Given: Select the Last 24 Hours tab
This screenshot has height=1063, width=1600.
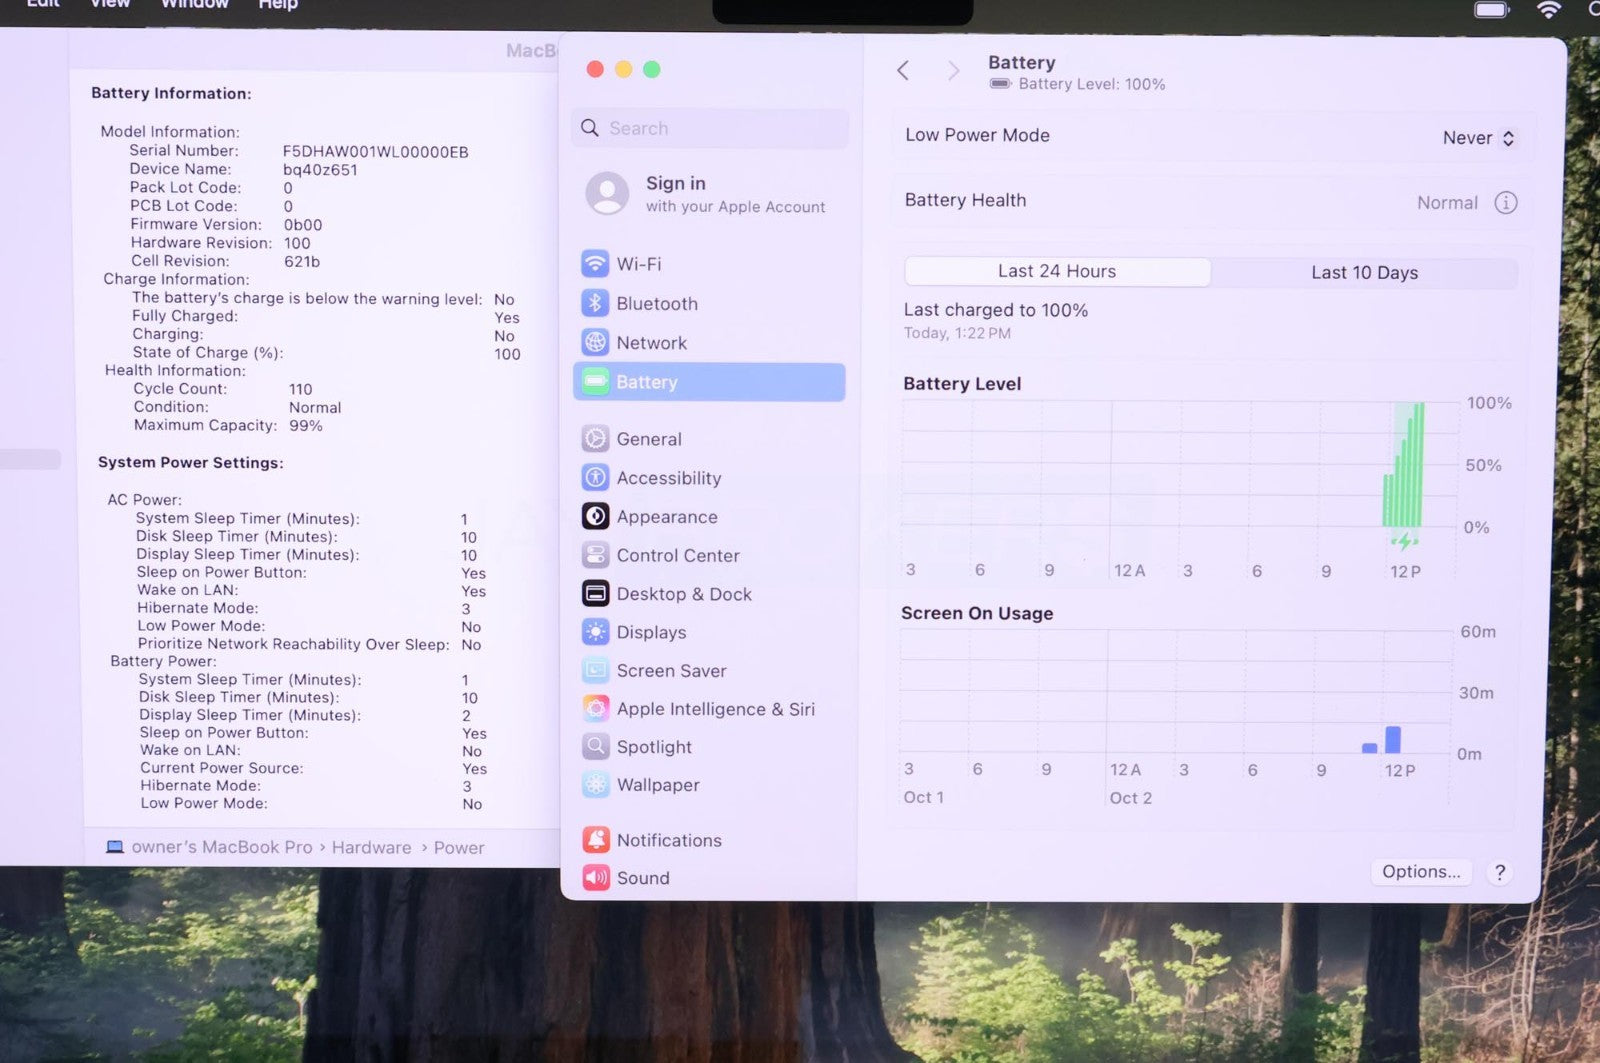Looking at the screenshot, I should click(1057, 272).
